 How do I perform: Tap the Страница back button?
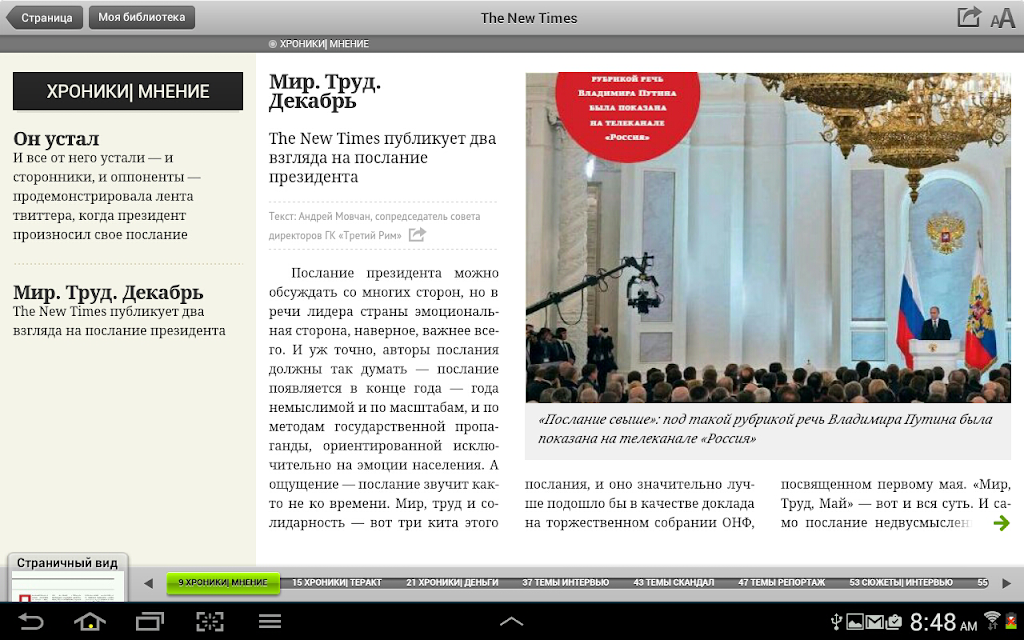[44, 18]
